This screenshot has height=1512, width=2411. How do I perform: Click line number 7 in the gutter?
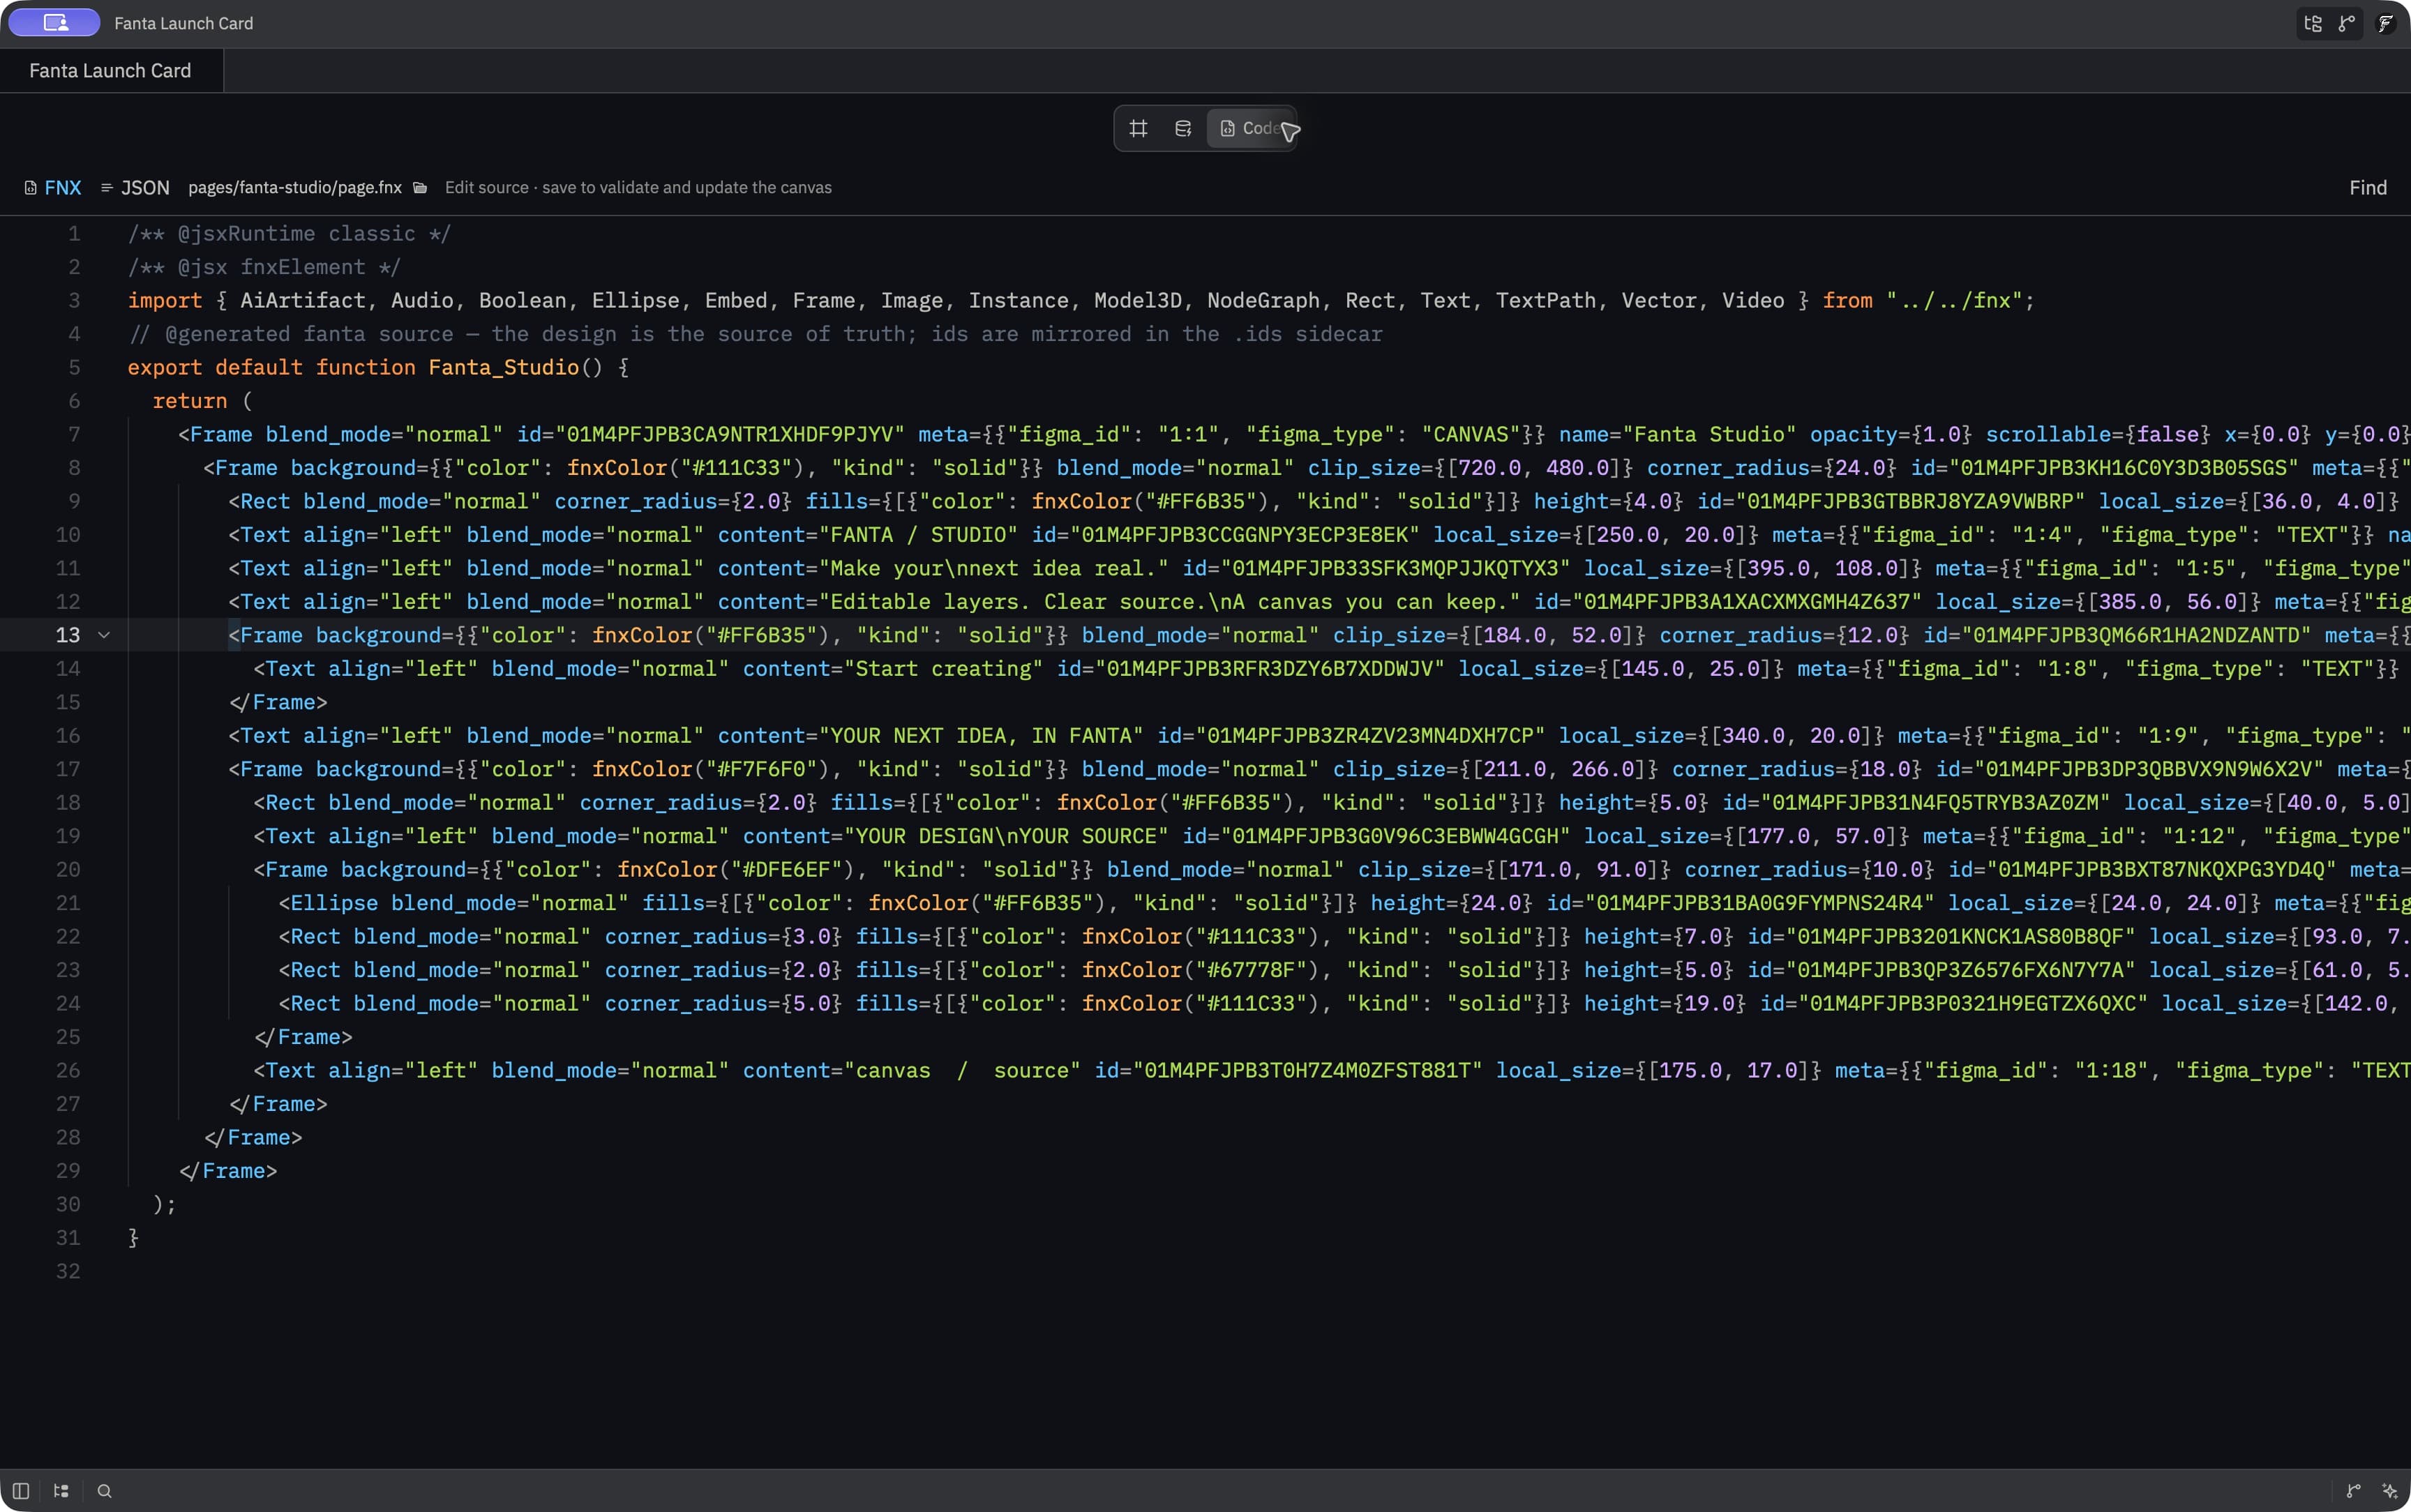[74, 434]
